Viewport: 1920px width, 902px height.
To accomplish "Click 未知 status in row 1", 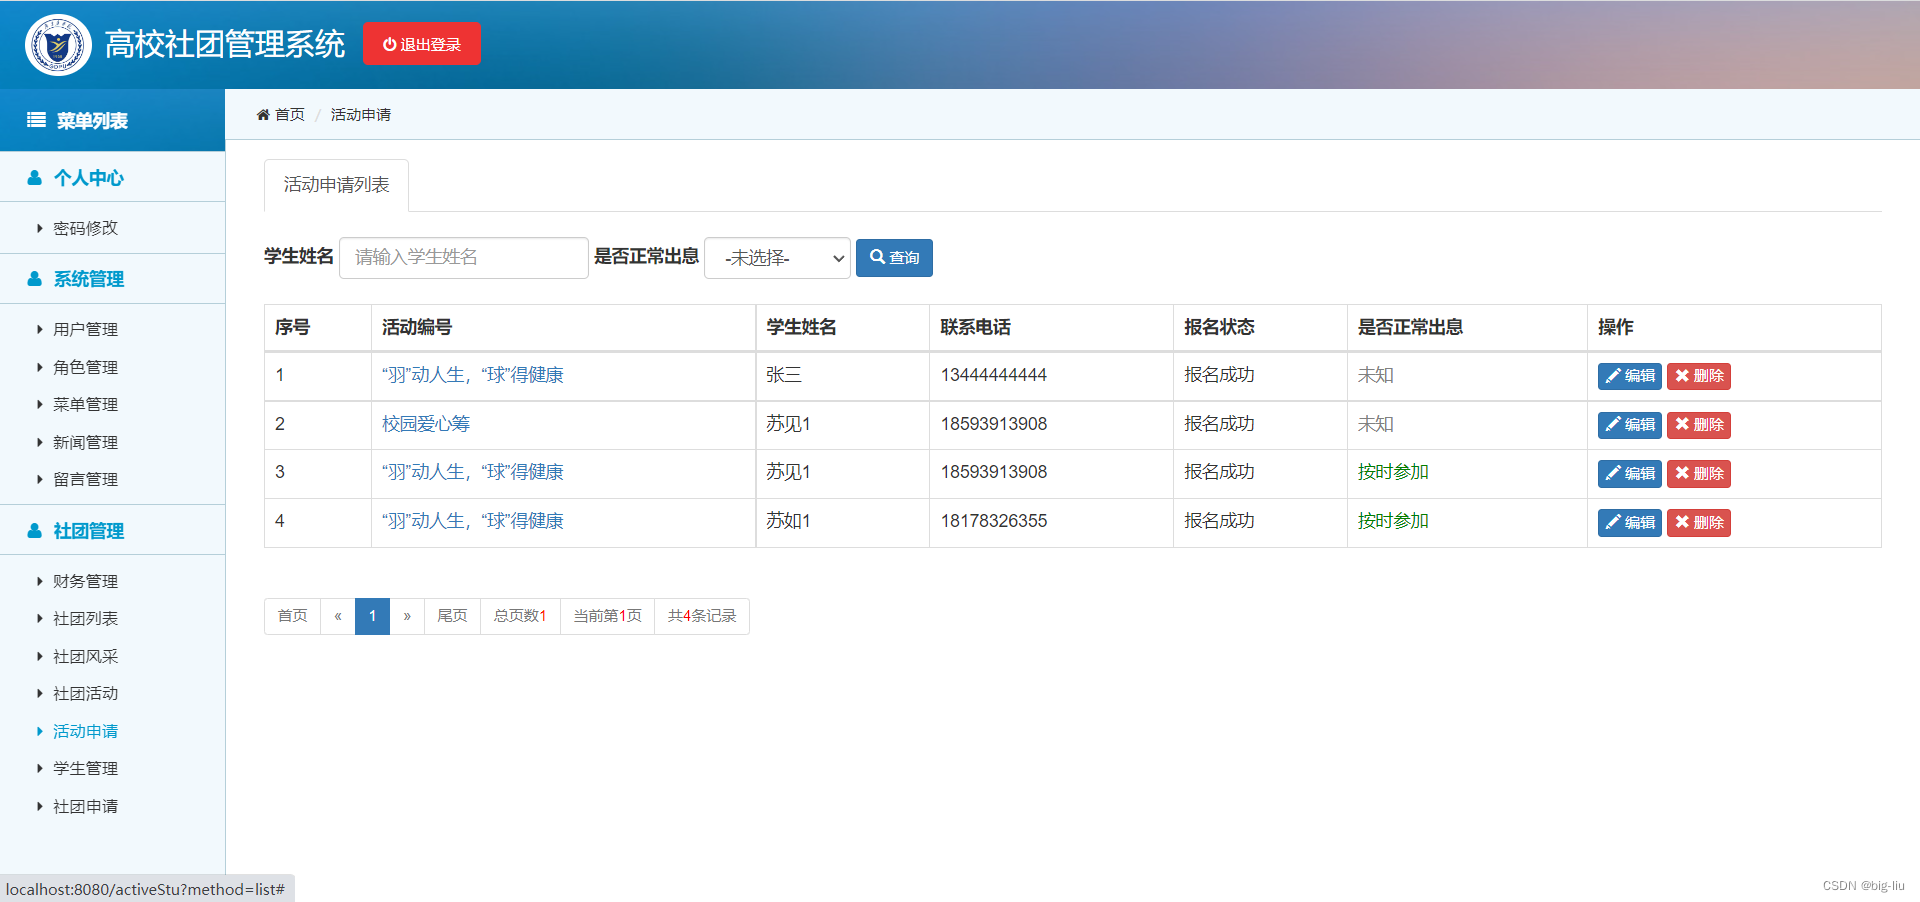I will coord(1376,375).
